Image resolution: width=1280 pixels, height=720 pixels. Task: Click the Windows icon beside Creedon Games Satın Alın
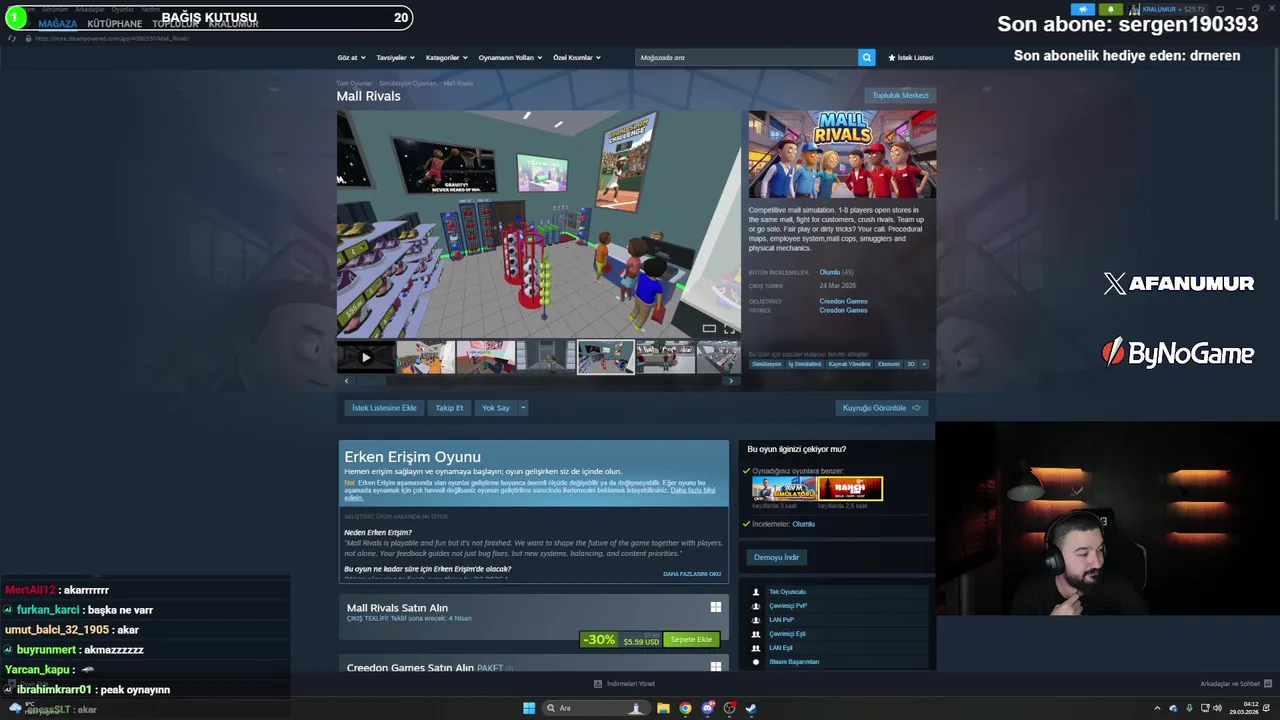[716, 667]
